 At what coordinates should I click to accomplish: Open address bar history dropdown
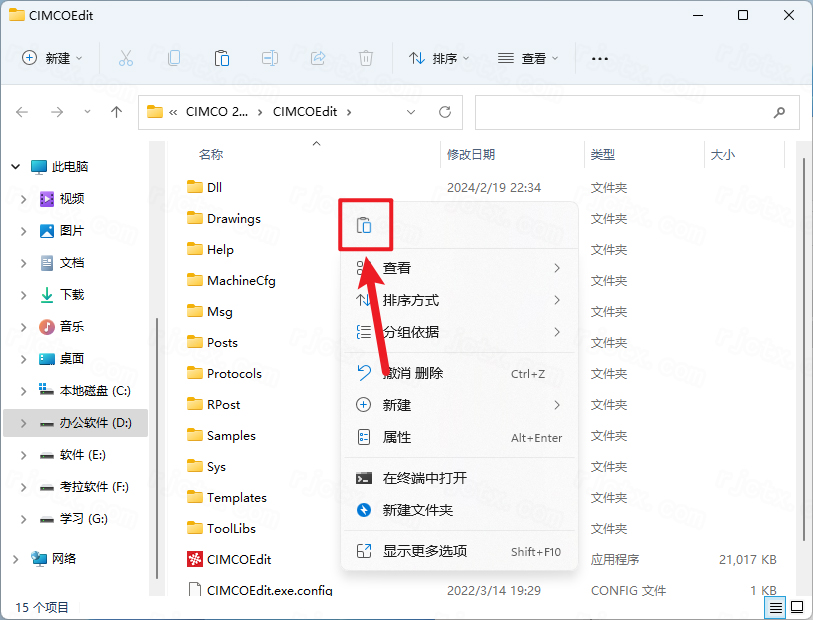411,112
